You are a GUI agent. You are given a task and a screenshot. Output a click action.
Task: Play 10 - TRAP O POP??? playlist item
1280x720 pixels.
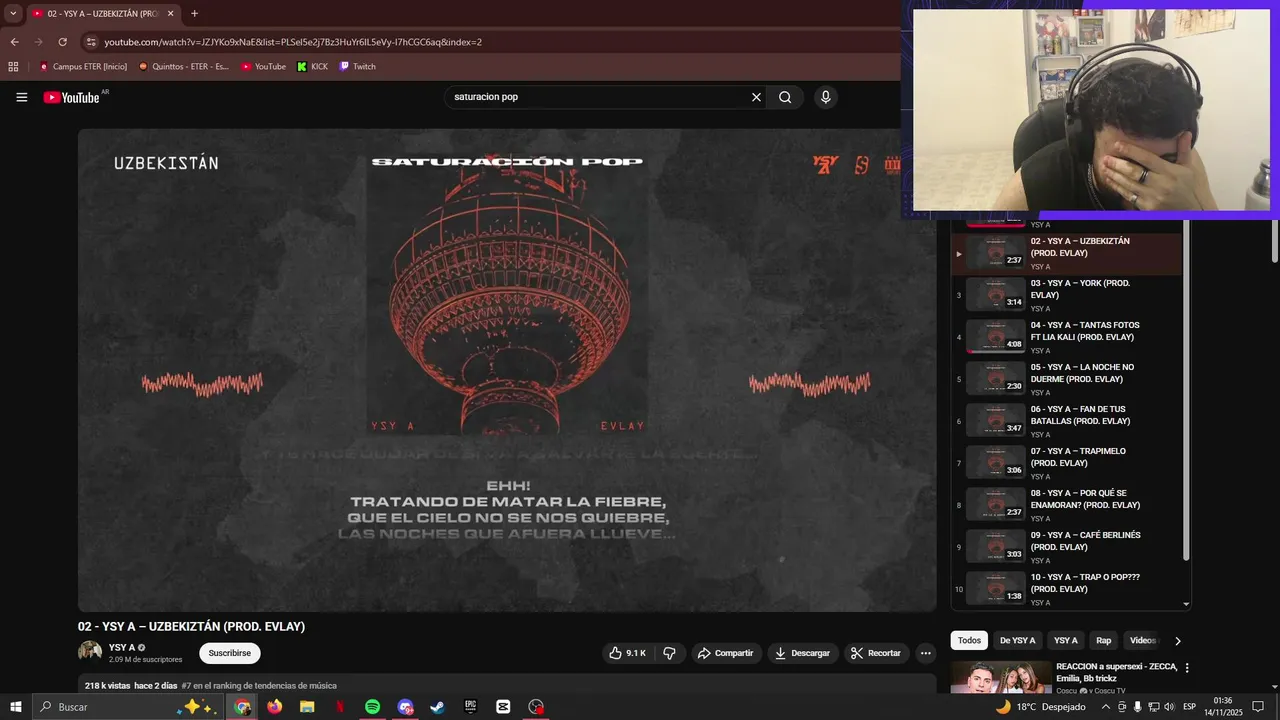click(x=1067, y=590)
